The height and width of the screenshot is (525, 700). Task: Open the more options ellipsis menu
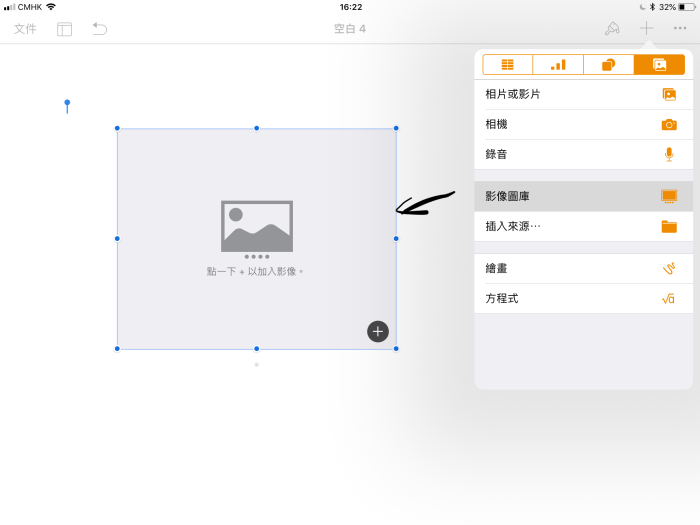(x=680, y=29)
